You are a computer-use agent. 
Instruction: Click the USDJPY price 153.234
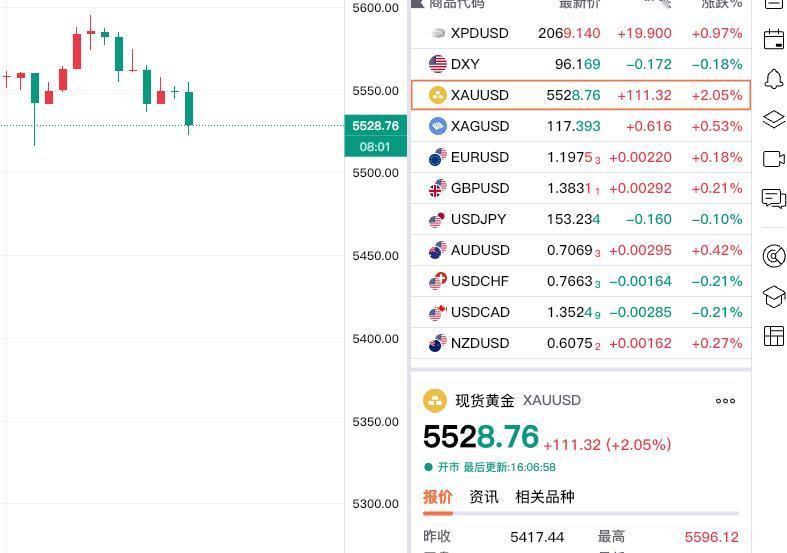click(x=574, y=219)
